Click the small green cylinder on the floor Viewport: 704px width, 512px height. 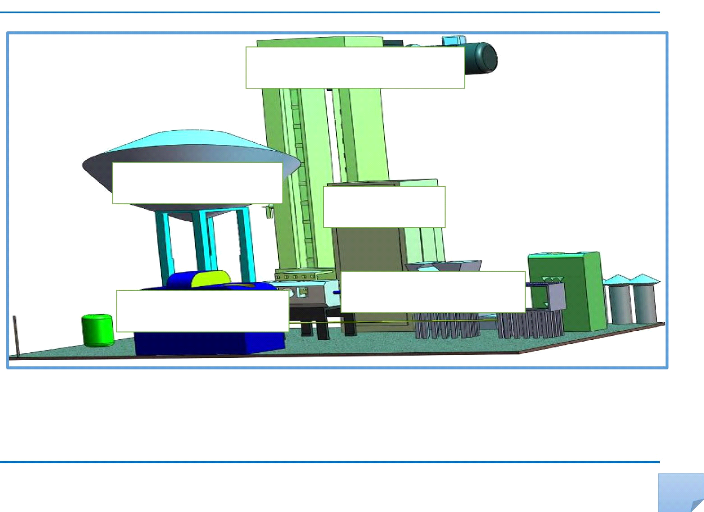[x=98, y=329]
